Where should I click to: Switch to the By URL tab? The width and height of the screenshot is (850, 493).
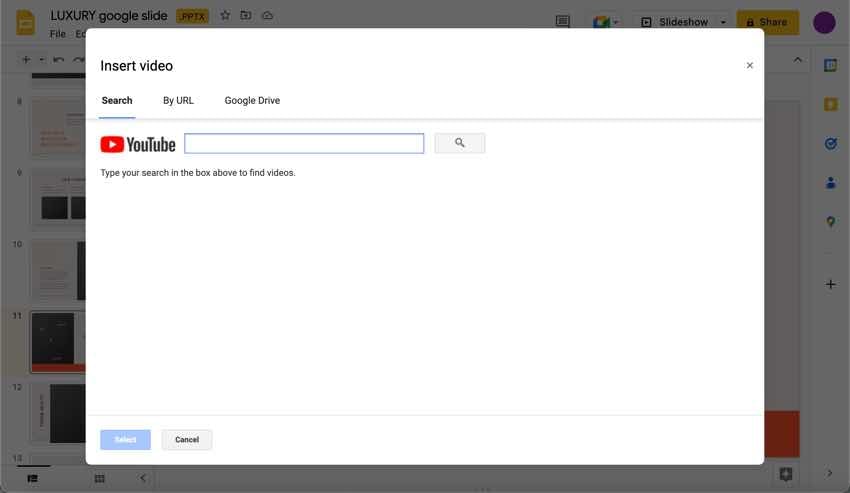point(178,101)
